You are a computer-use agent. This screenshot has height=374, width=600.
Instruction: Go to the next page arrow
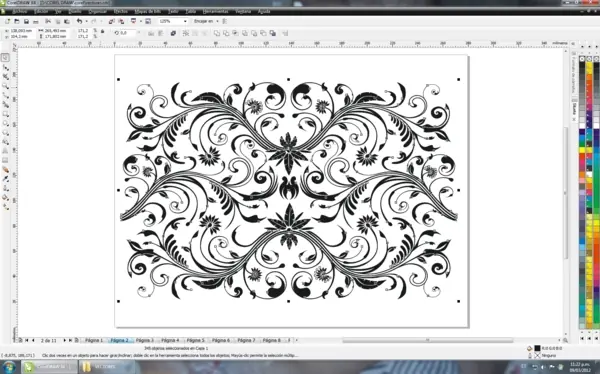64,340
